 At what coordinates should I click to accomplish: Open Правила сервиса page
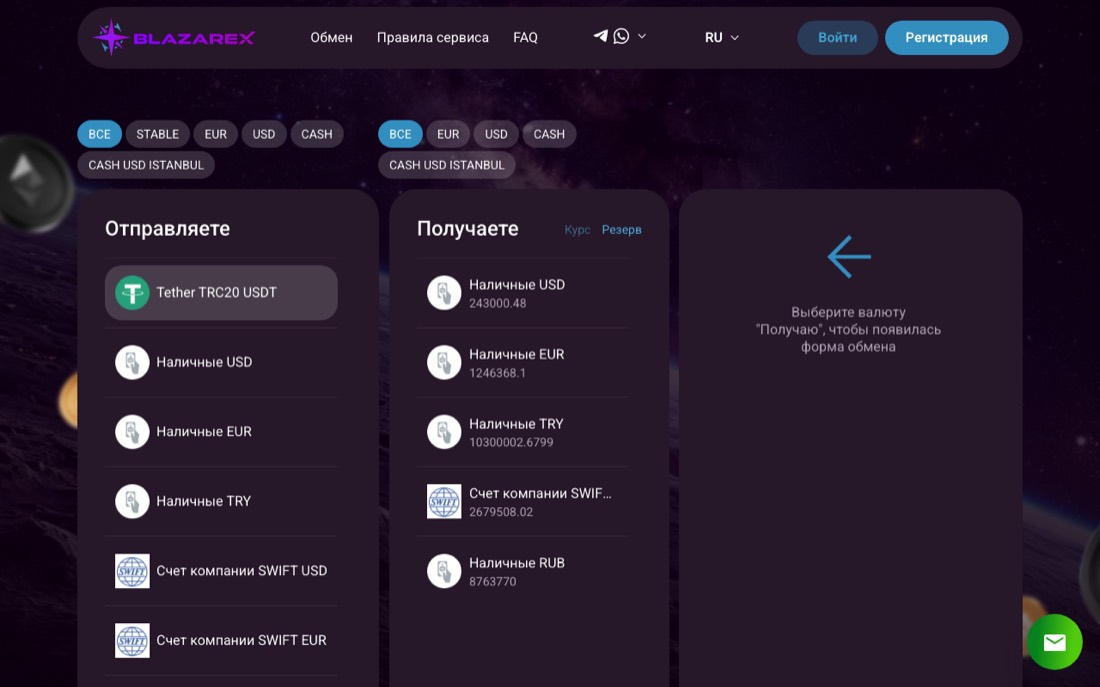pyautogui.click(x=433, y=37)
